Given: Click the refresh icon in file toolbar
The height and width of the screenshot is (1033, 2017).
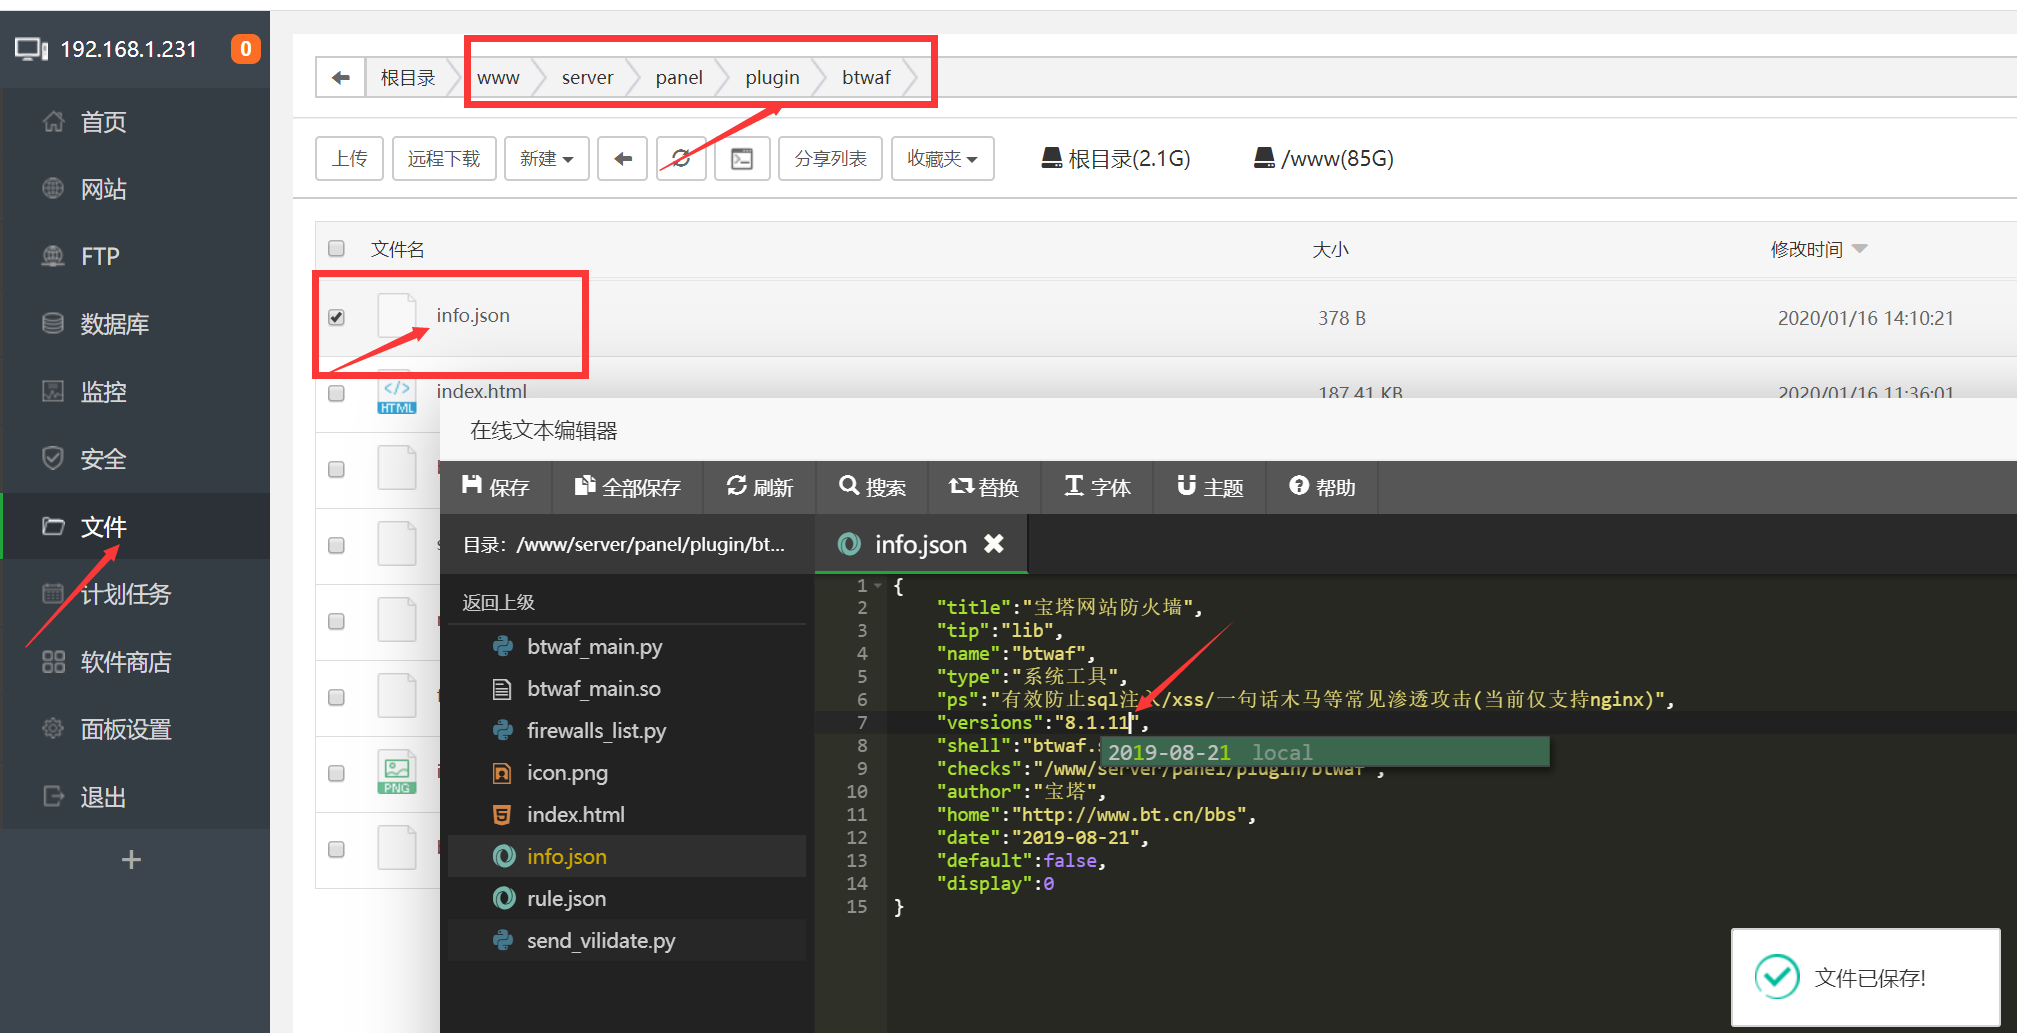Looking at the screenshot, I should coord(681,159).
